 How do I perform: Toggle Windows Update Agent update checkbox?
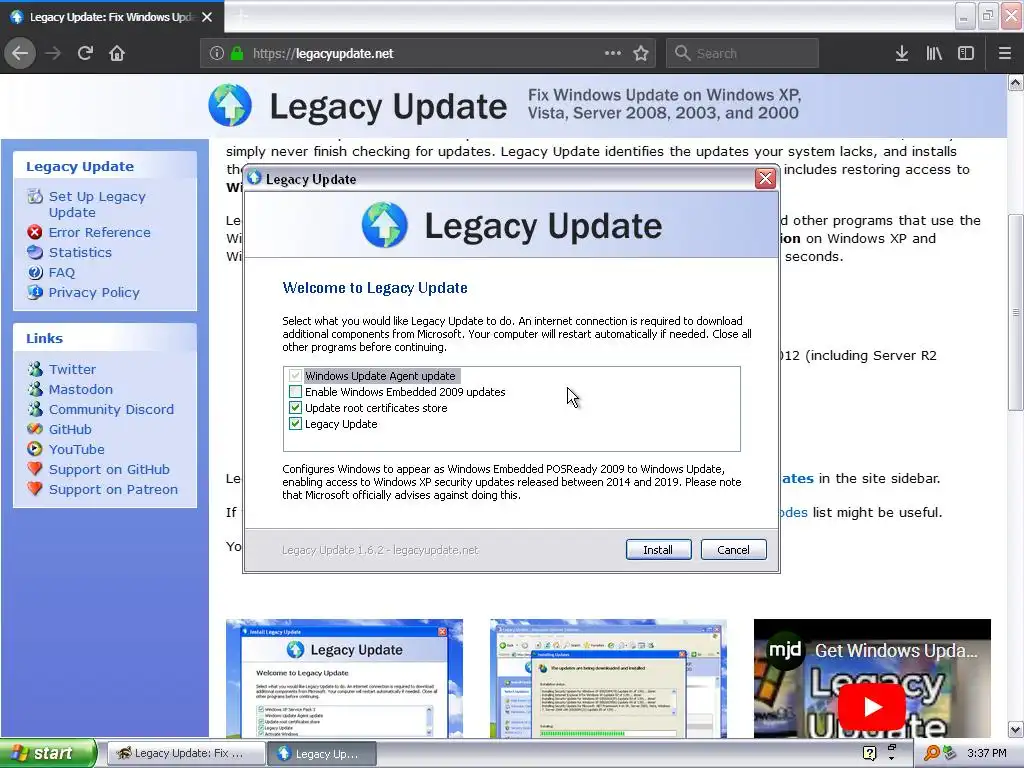click(x=295, y=376)
